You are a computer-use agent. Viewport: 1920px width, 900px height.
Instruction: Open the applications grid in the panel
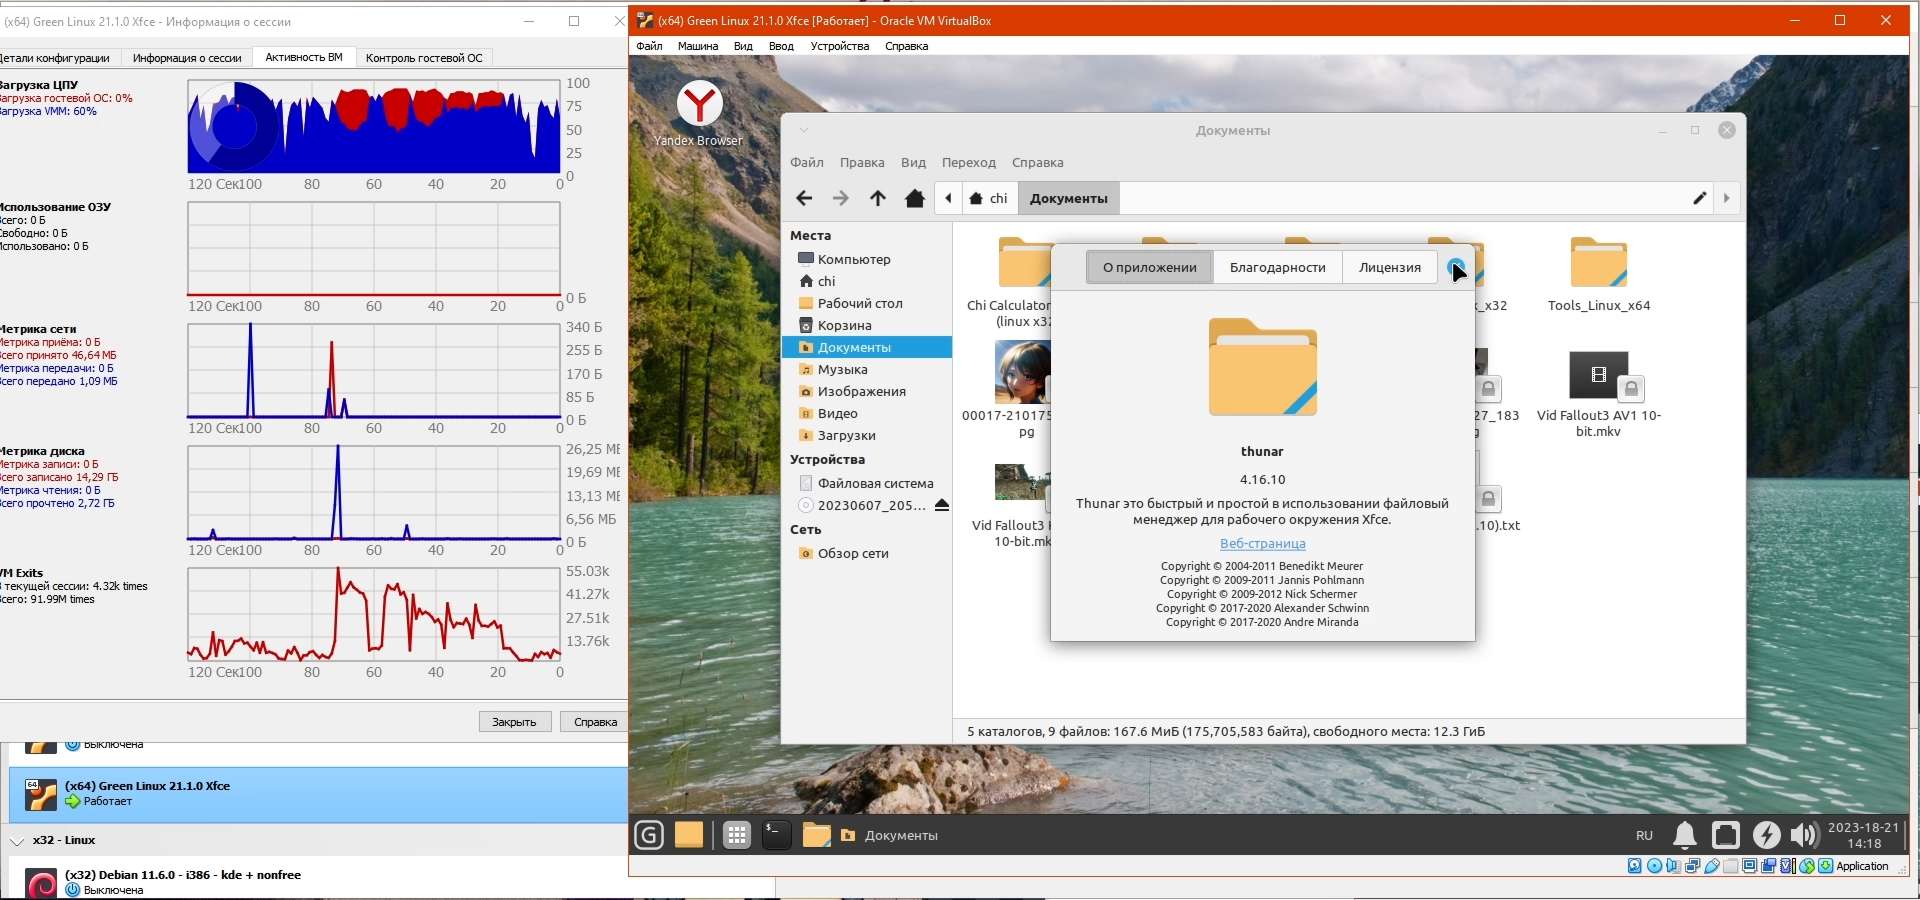pyautogui.click(x=737, y=835)
